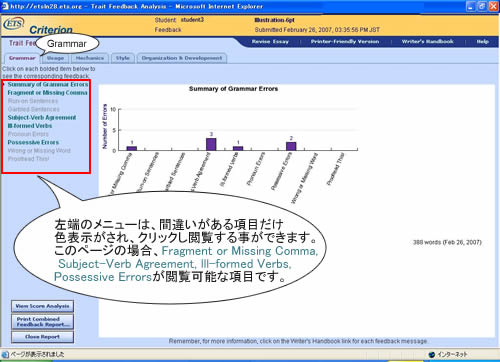Viewport: 500px width, 362px height.
Task: Switch to the Usage tab
Action: (55, 58)
